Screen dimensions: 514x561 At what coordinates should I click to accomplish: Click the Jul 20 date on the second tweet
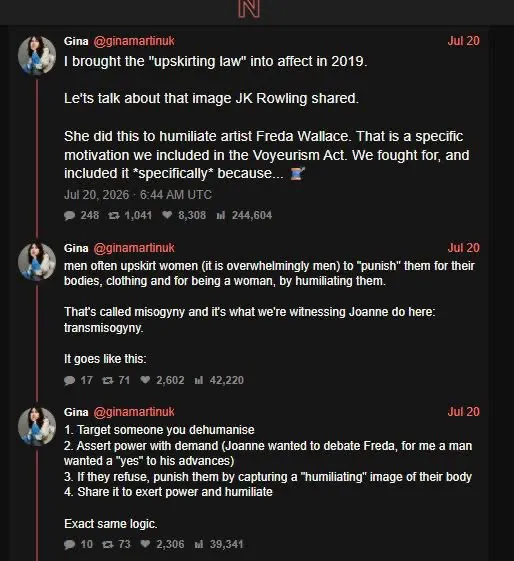tap(464, 248)
